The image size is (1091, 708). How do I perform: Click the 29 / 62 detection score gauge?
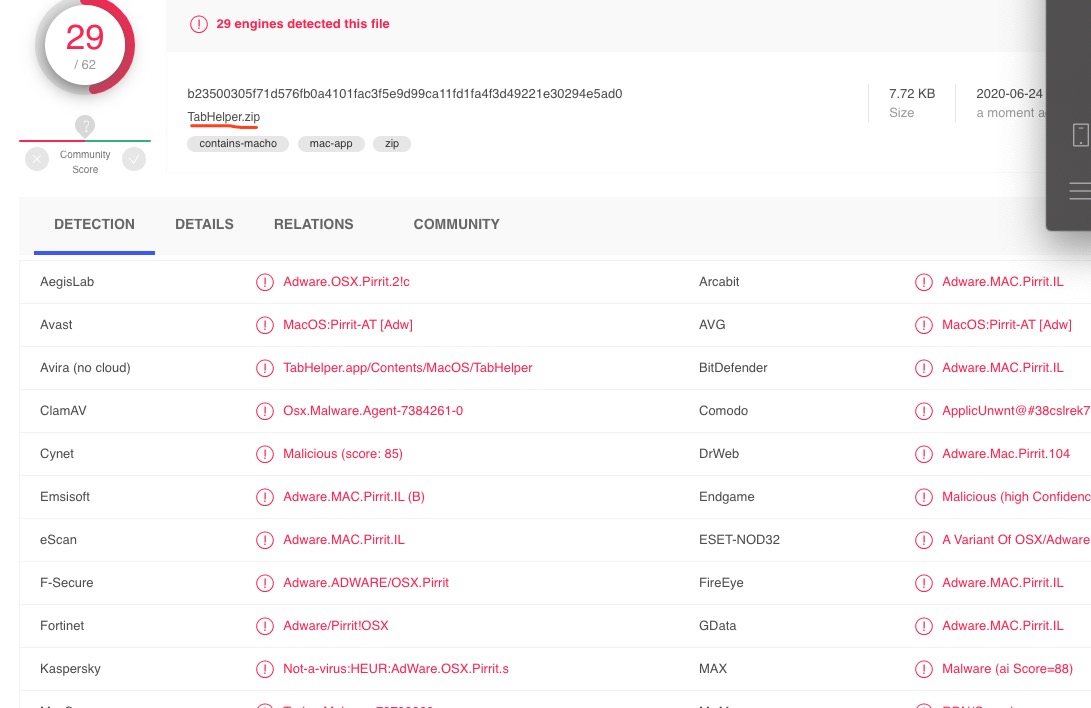point(85,46)
